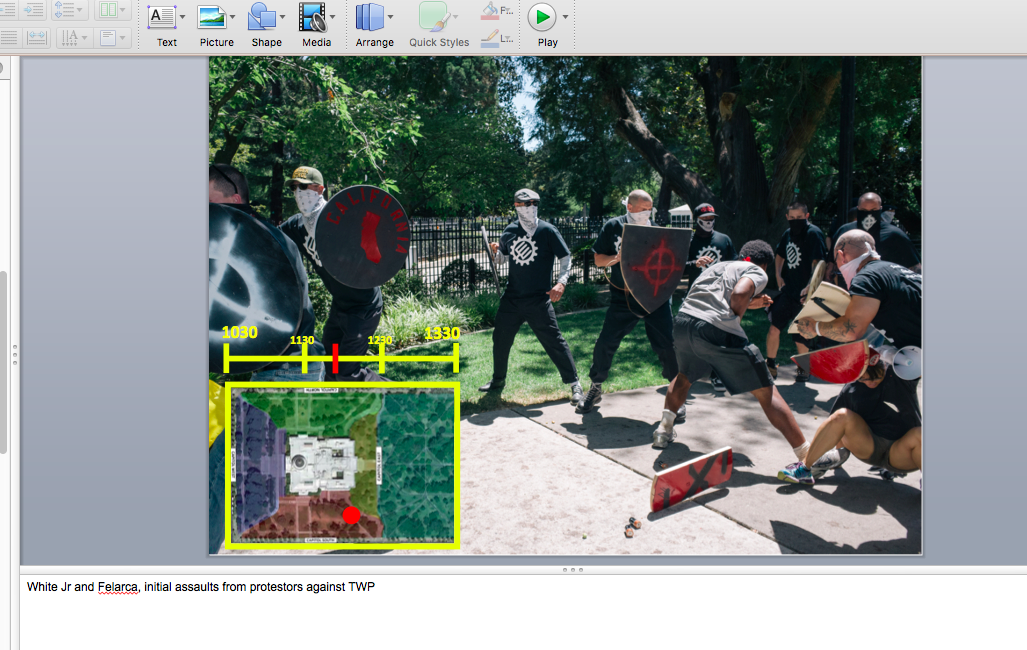
Task: Click the increase indent icon
Action: point(33,10)
